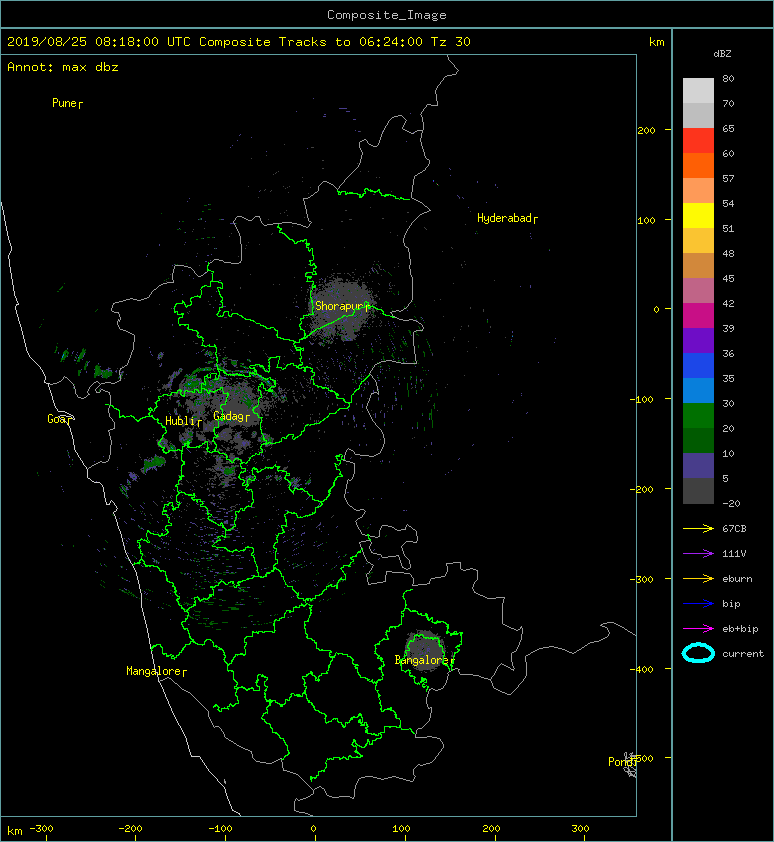Select the Shorapur radar site label
The width and height of the screenshot is (774, 842).
[339, 306]
